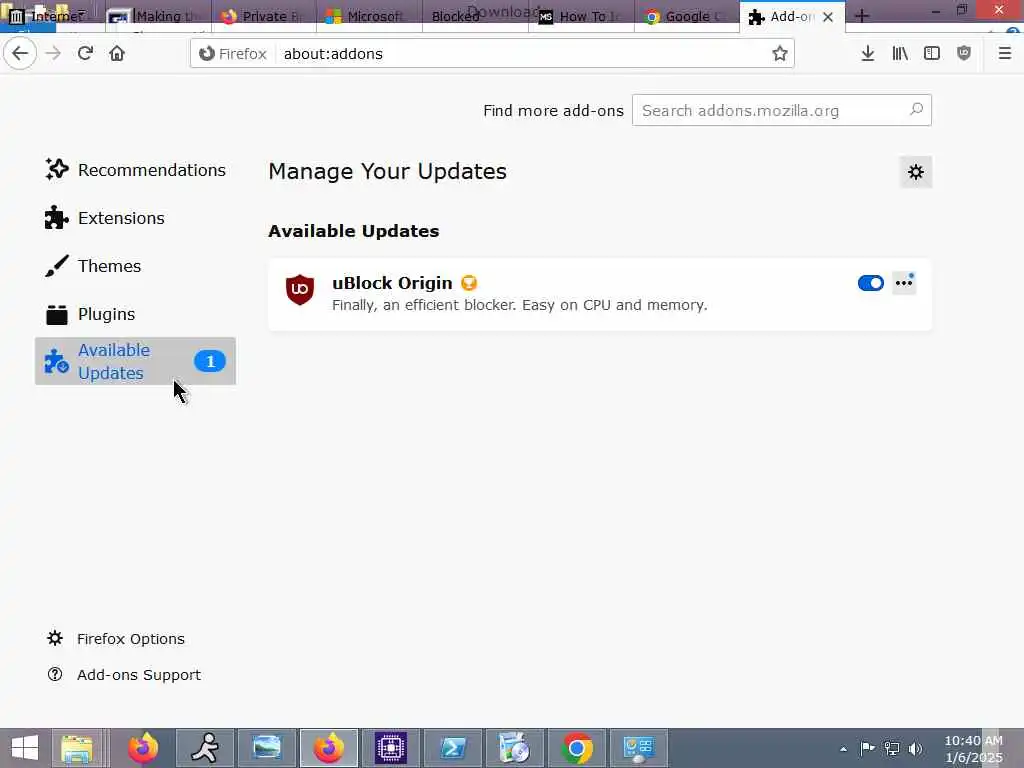Viewport: 1024px width, 768px height.
Task: Switch to the Private Browsing tab
Action: 264,16
